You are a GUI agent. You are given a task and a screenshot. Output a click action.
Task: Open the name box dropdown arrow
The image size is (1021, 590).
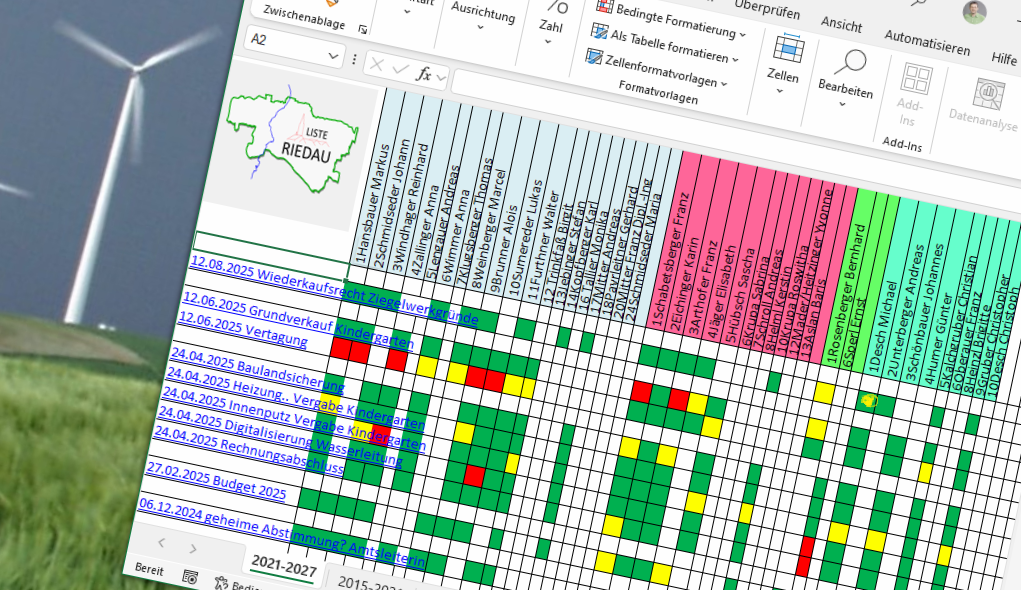click(333, 56)
